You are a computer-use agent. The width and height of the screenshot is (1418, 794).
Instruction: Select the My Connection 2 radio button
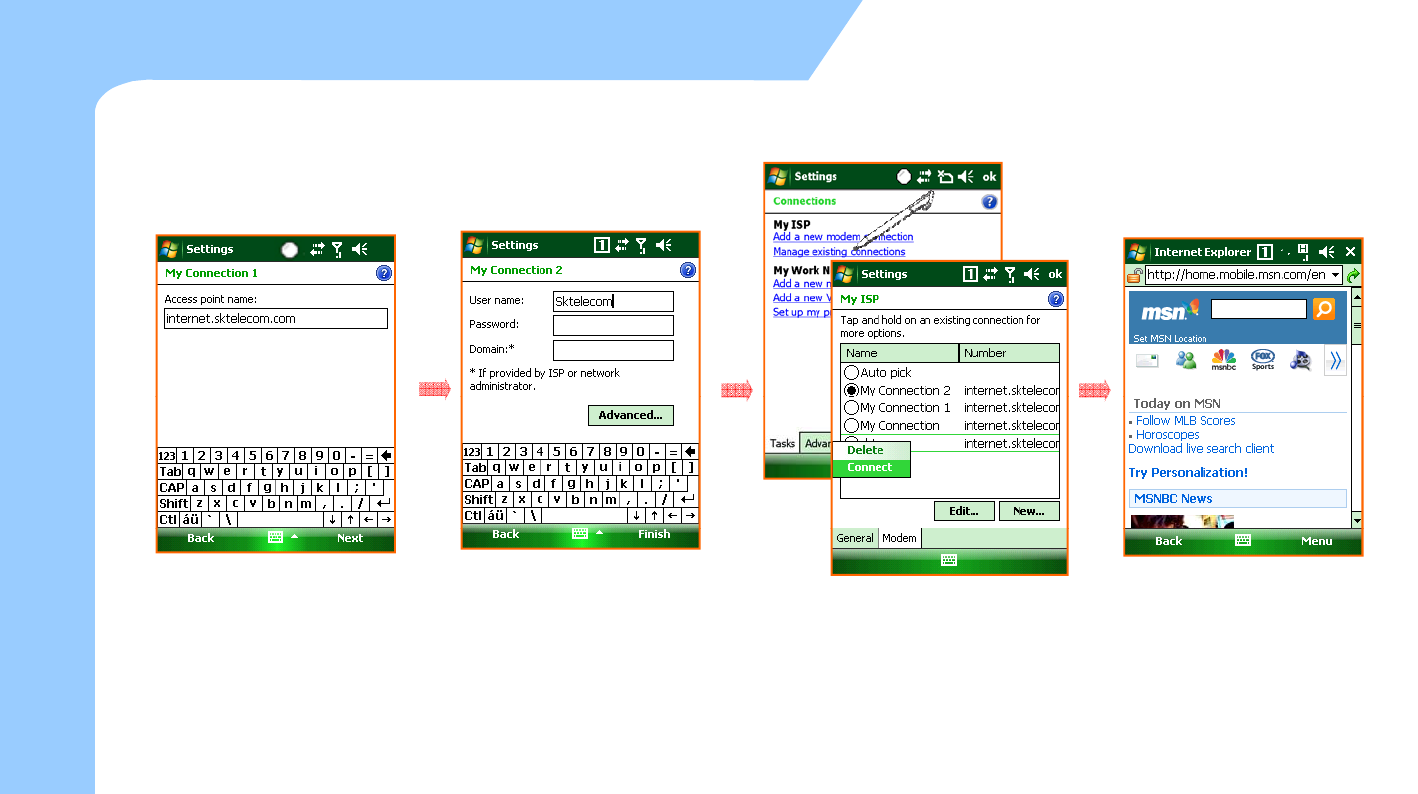click(852, 390)
